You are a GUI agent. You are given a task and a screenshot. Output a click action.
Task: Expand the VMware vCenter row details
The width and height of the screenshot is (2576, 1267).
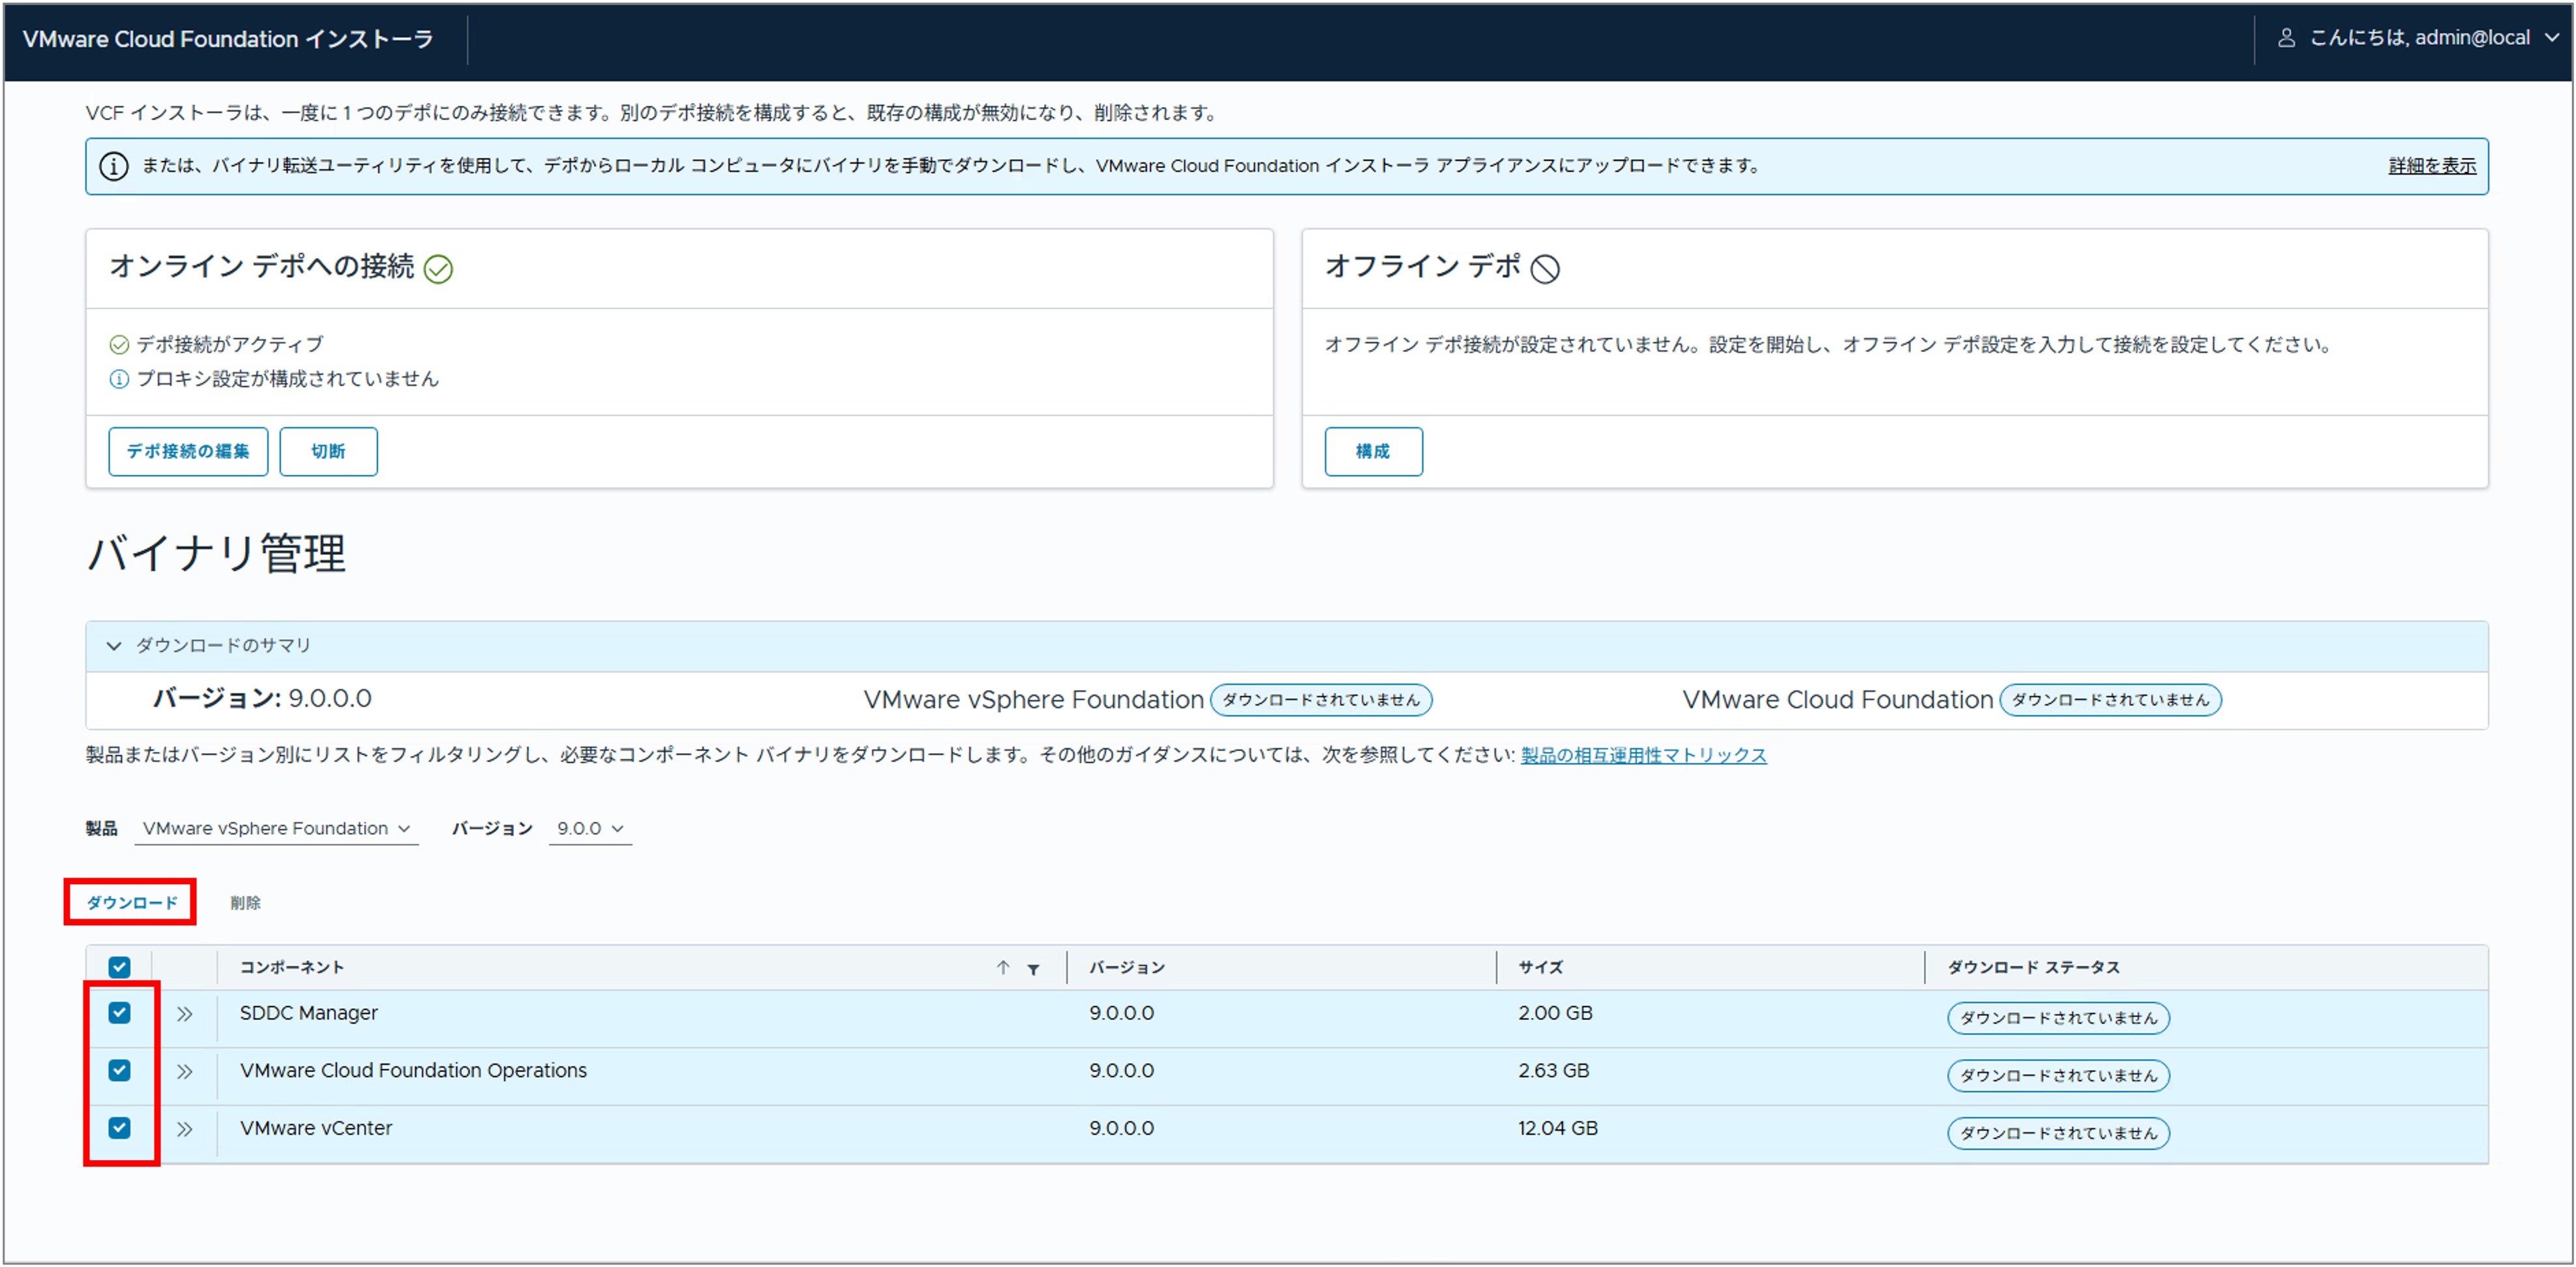[x=185, y=1129]
